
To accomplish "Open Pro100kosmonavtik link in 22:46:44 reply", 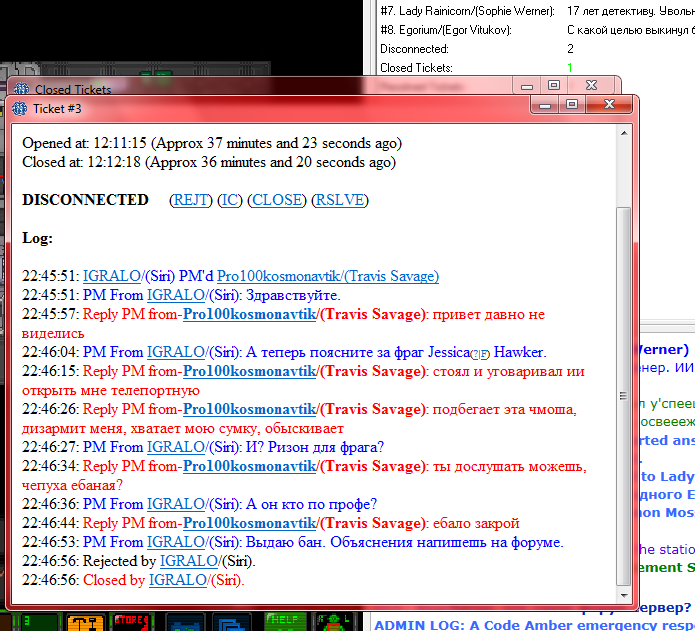I will 250,523.
